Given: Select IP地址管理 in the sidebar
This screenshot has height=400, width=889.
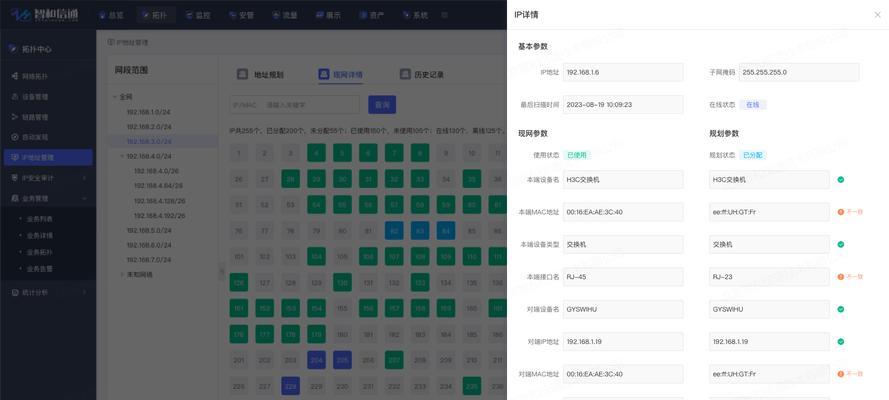Looking at the screenshot, I should pos(48,158).
